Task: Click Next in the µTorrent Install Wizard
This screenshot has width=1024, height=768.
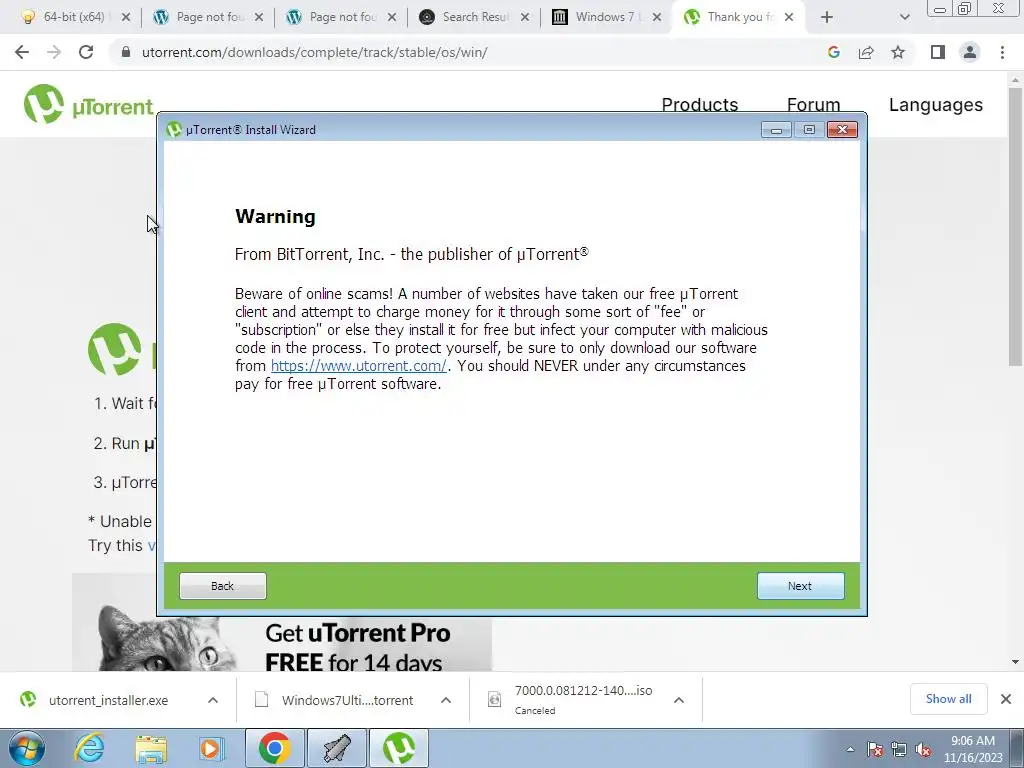Action: click(x=800, y=586)
